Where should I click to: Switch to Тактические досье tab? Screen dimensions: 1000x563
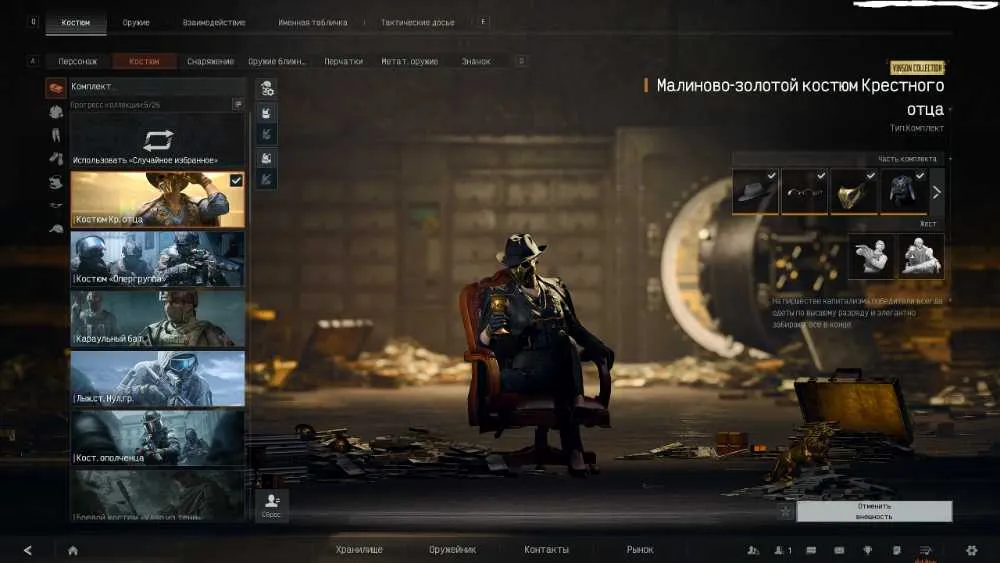click(418, 22)
